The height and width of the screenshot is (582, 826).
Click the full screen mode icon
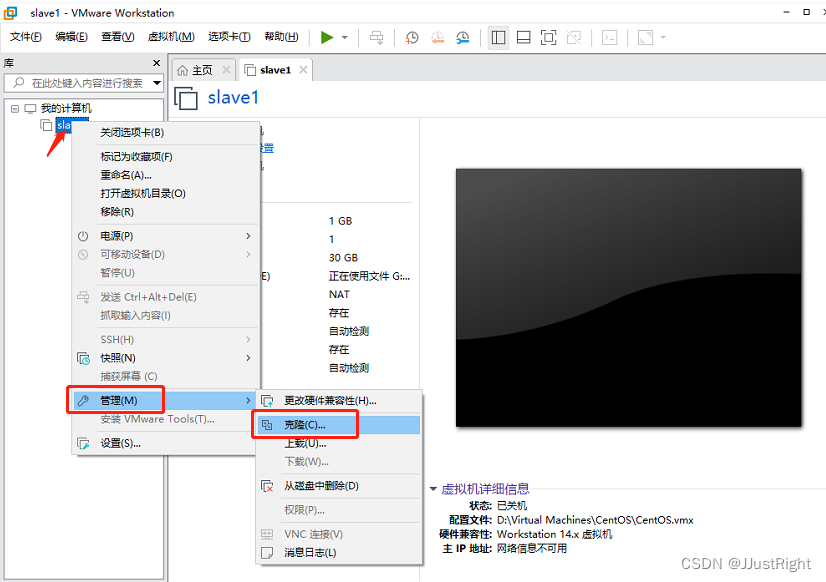click(548, 37)
